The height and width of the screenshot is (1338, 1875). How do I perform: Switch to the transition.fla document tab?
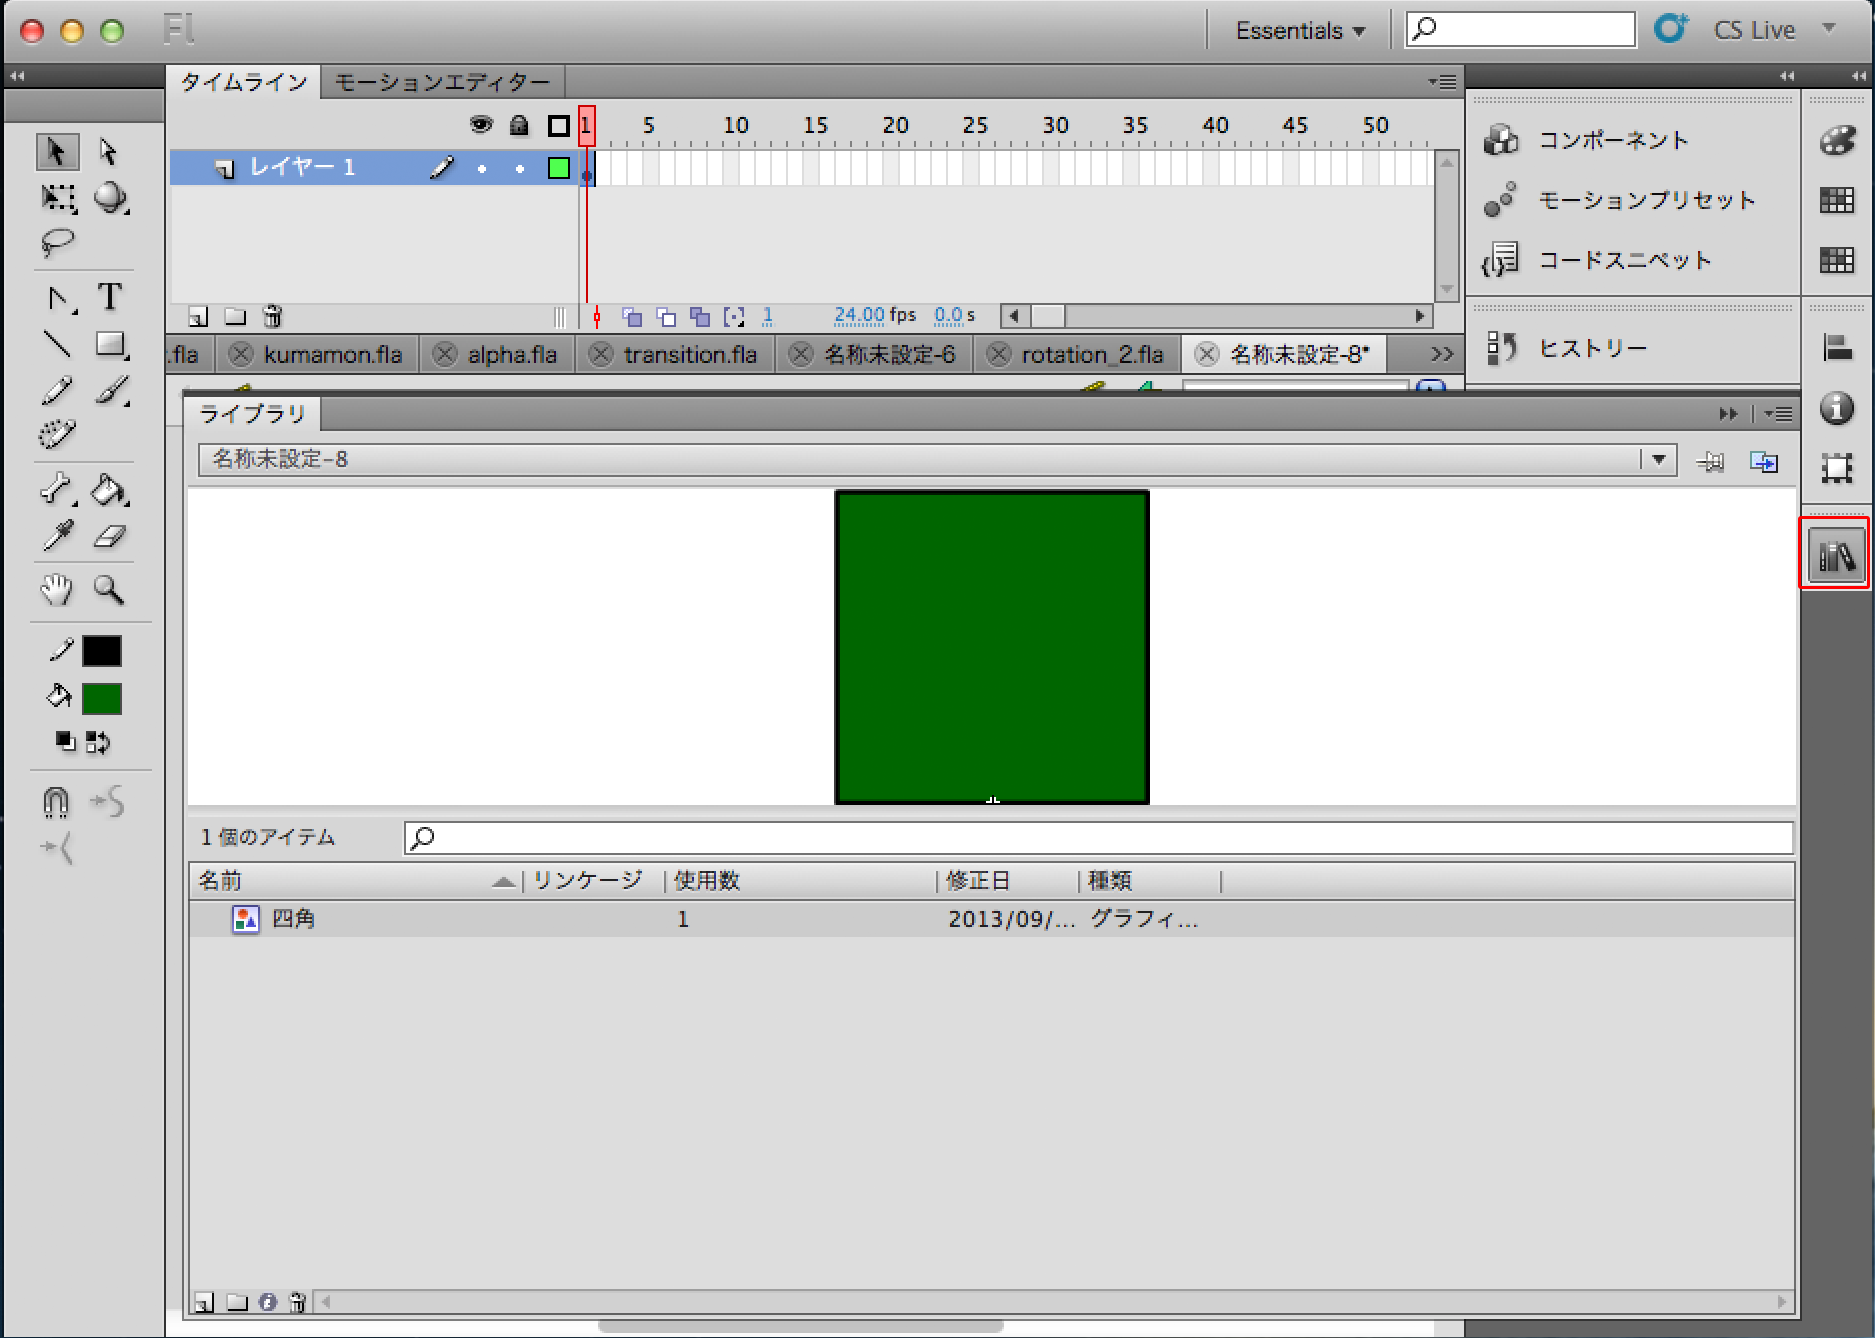point(689,355)
